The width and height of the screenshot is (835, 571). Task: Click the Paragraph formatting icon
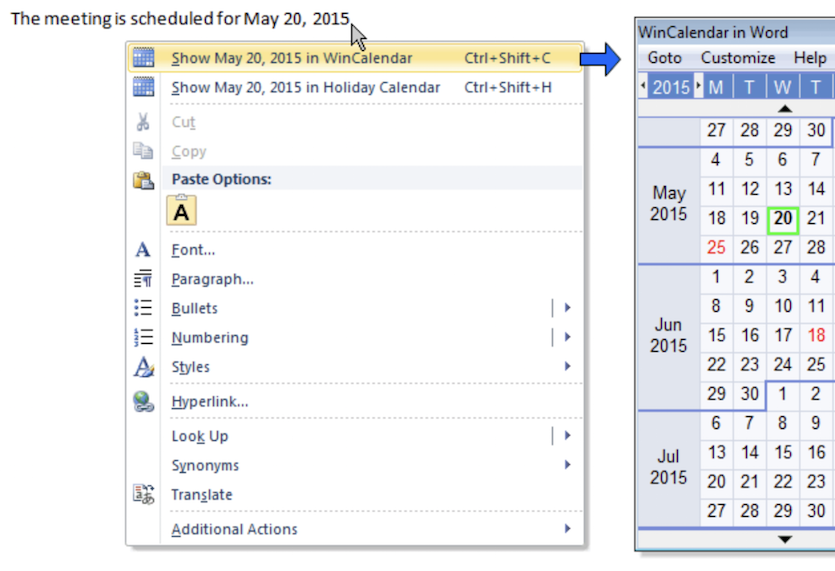coord(143,279)
